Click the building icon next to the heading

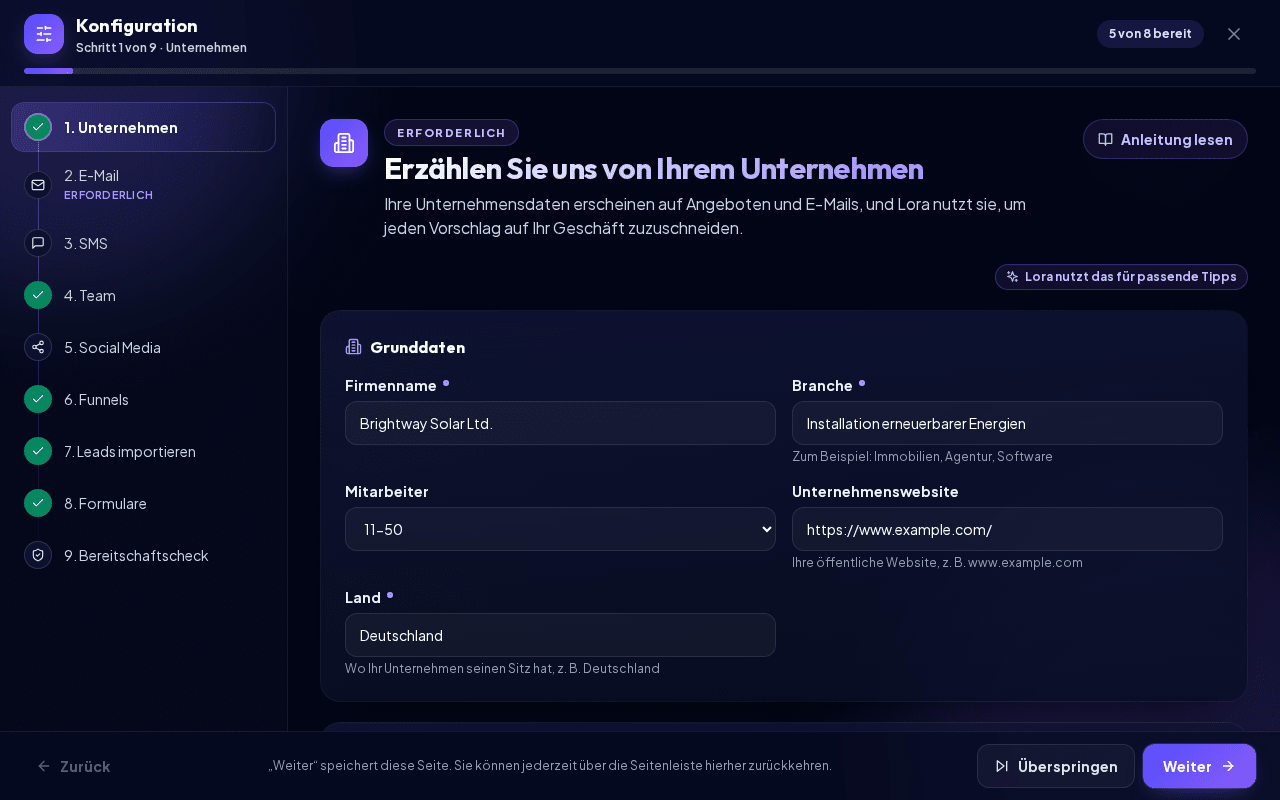[x=344, y=143]
